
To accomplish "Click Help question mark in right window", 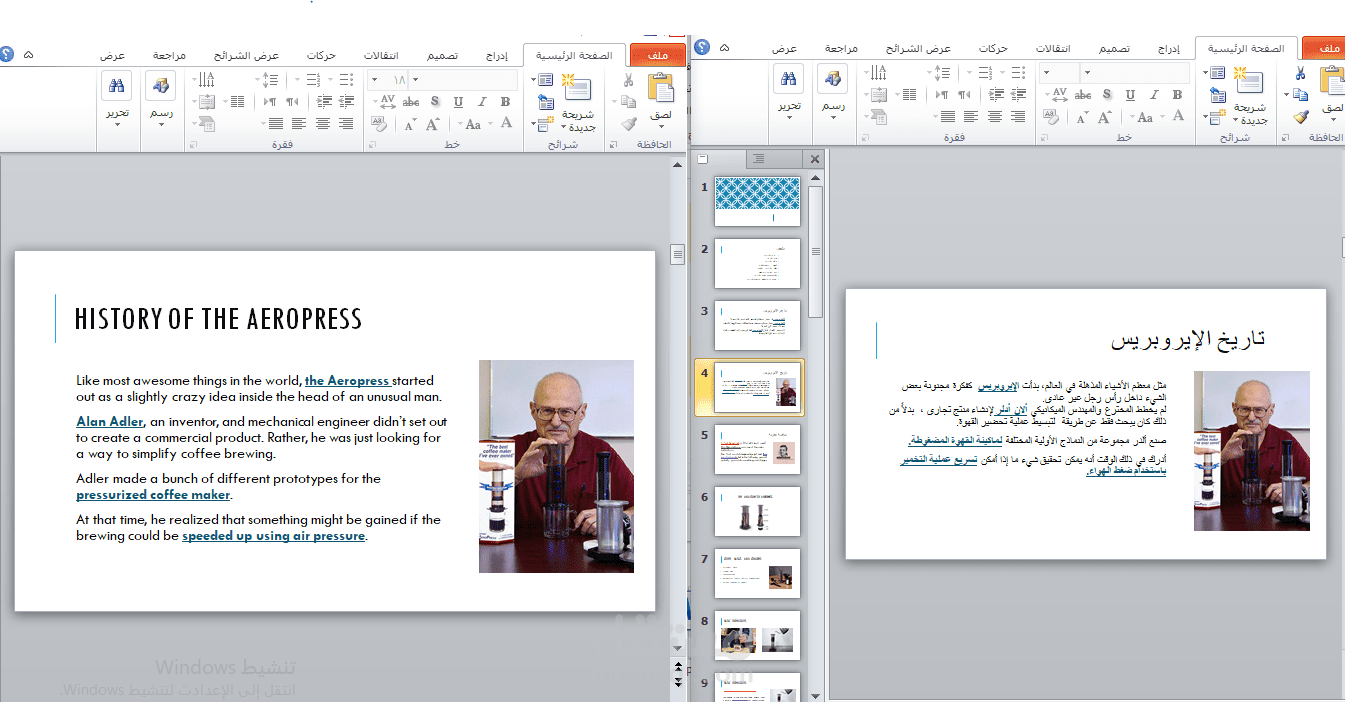I will coord(702,48).
